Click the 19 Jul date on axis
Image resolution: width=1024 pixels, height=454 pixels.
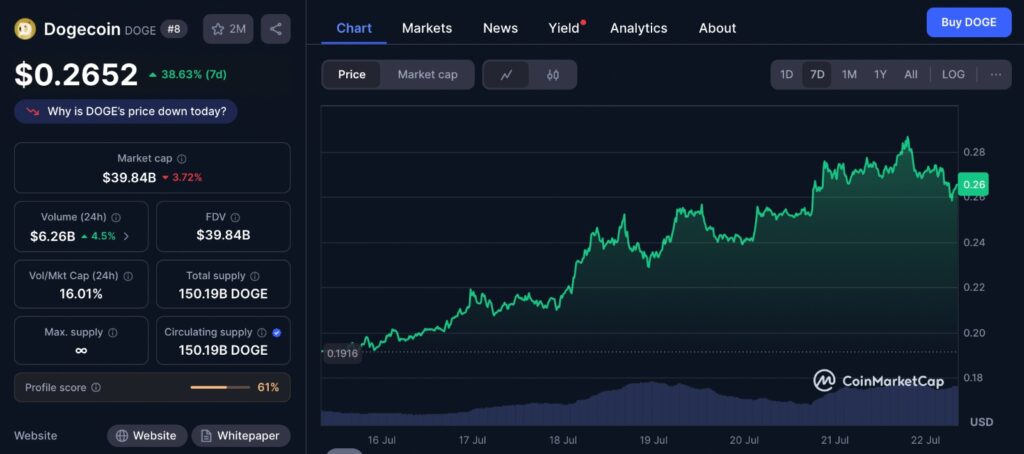tap(654, 440)
